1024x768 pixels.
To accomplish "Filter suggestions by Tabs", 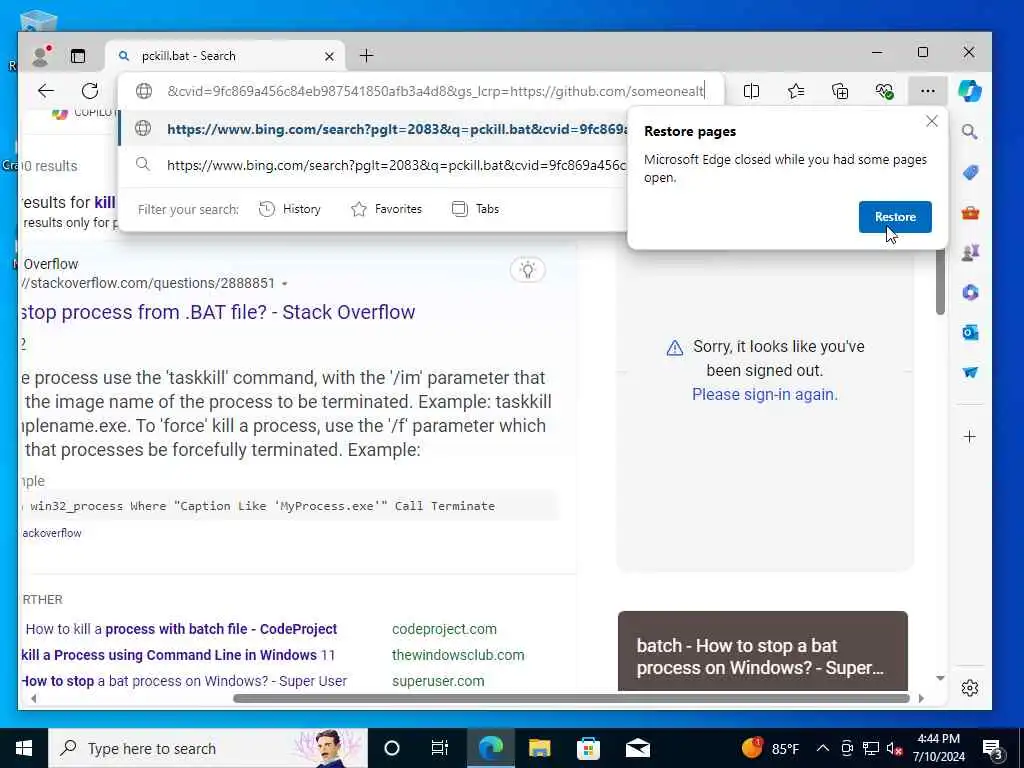I will (x=475, y=209).
